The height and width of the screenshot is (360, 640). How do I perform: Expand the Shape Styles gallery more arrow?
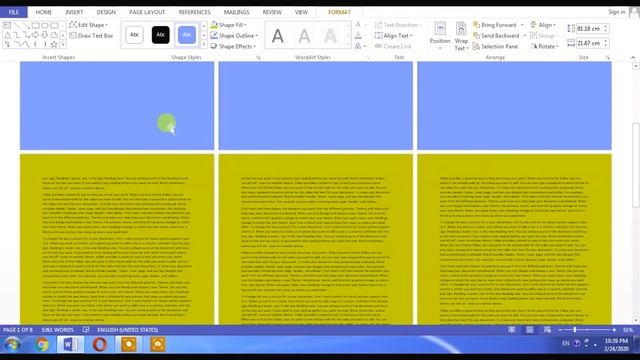point(204,44)
